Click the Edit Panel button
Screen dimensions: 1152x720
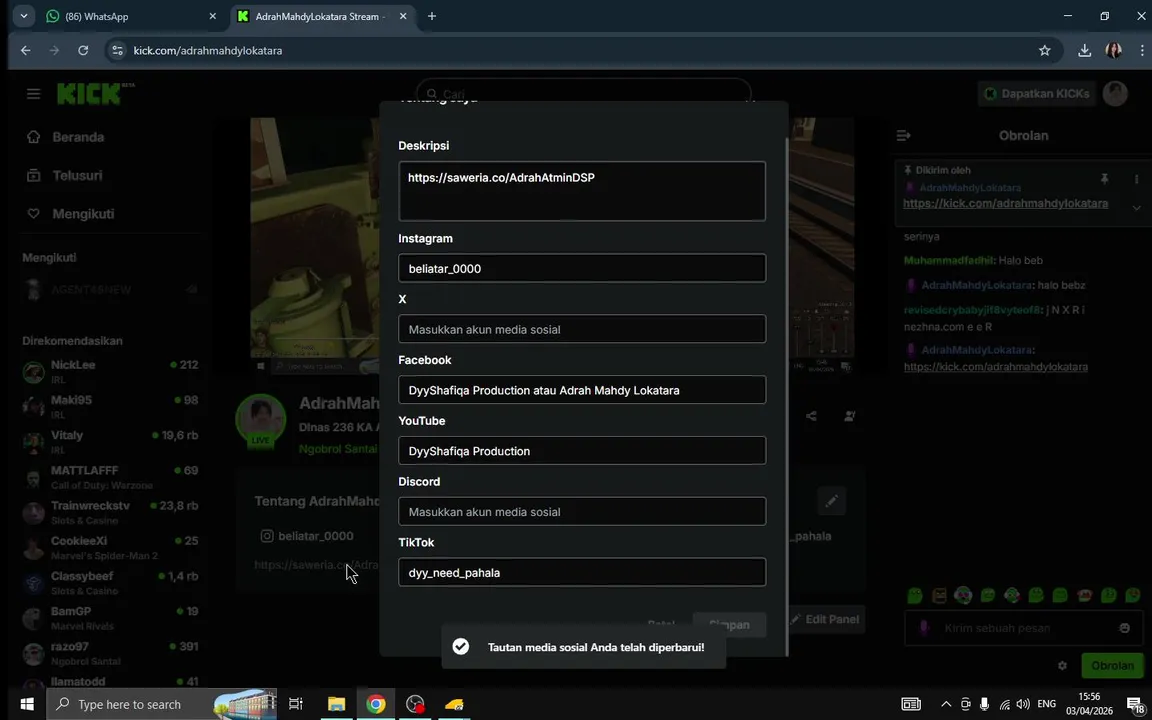824,619
